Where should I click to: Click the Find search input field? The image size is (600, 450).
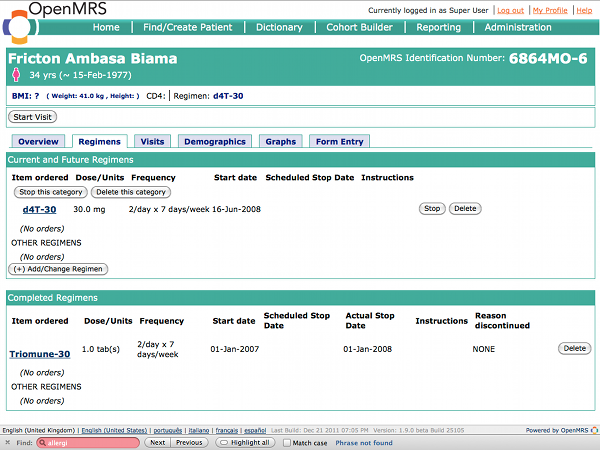tap(88, 443)
